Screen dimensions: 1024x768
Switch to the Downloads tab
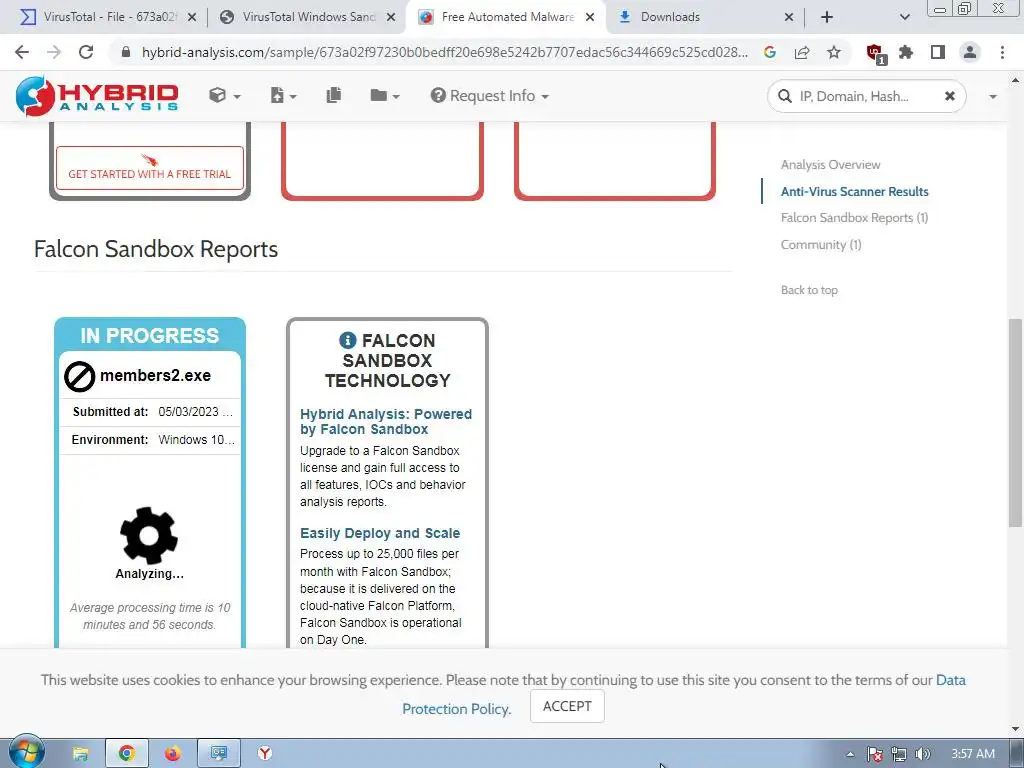click(x=703, y=17)
